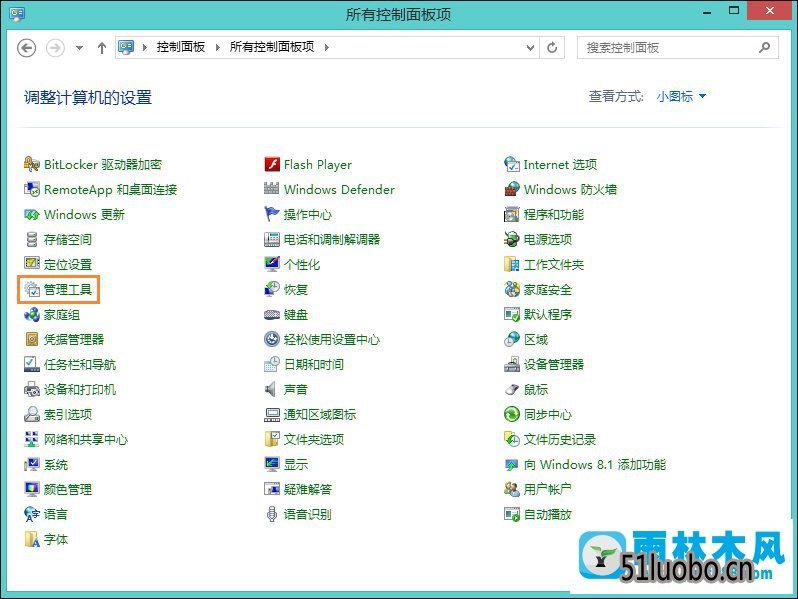Open the Windows 防火墙 icon
Viewport: 798px width, 599px height.
pos(511,189)
